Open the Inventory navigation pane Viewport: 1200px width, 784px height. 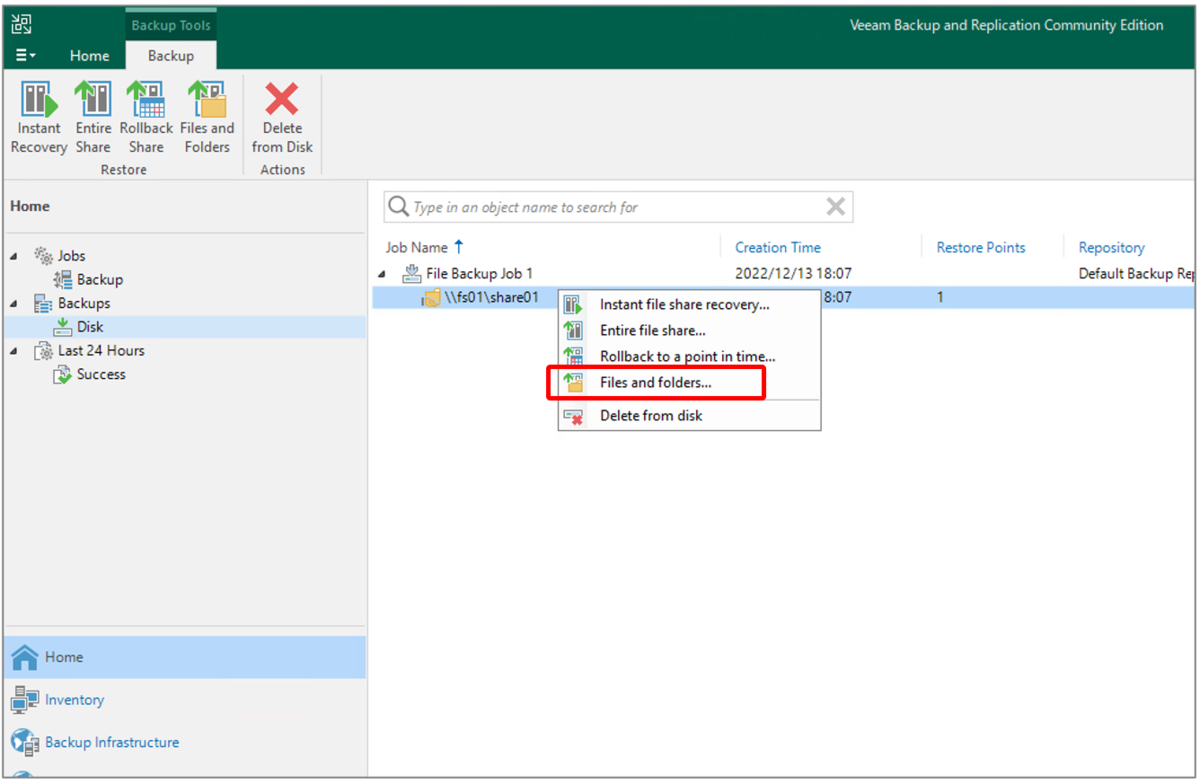pyautogui.click(x=184, y=700)
